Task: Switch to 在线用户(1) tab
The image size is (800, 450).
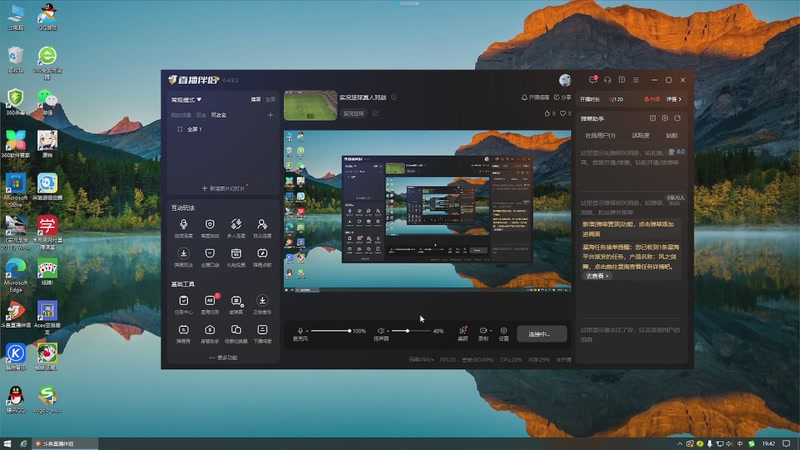Action: [600, 136]
